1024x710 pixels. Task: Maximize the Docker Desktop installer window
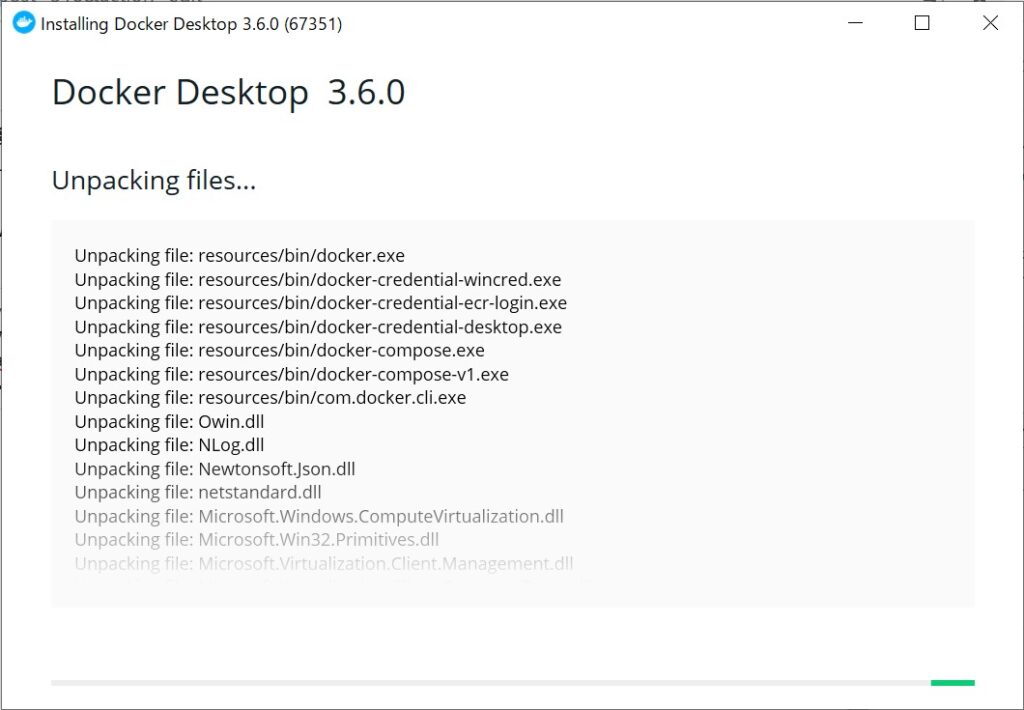coord(922,24)
